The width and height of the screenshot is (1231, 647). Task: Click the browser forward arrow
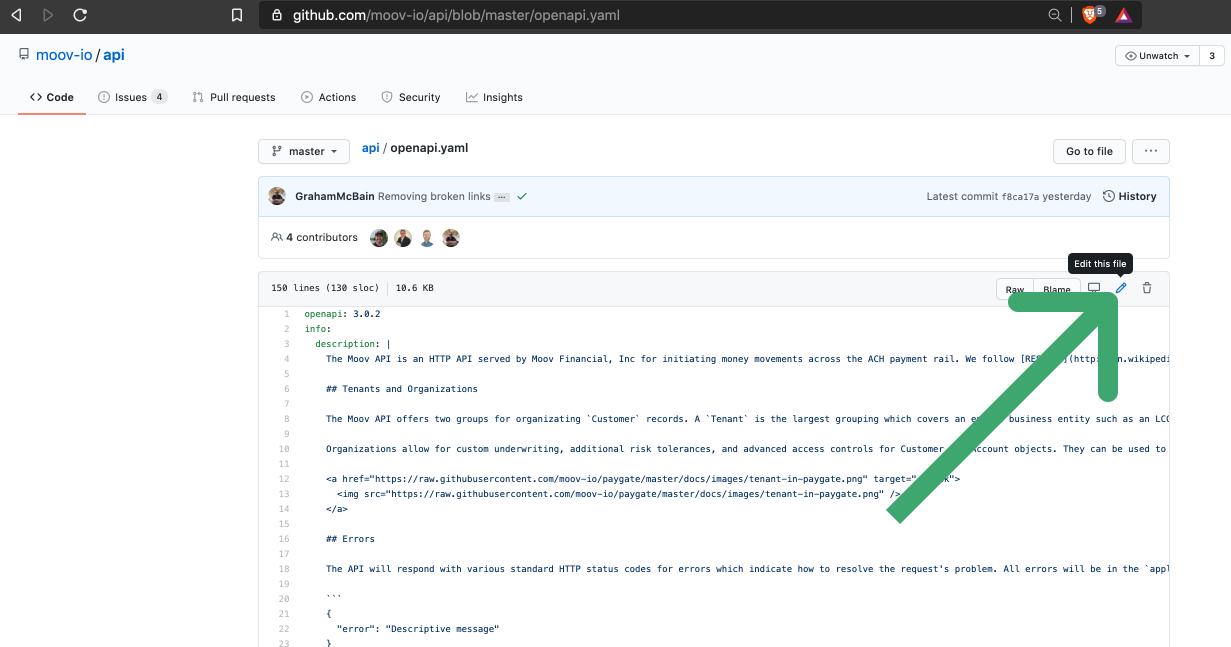tap(48, 15)
